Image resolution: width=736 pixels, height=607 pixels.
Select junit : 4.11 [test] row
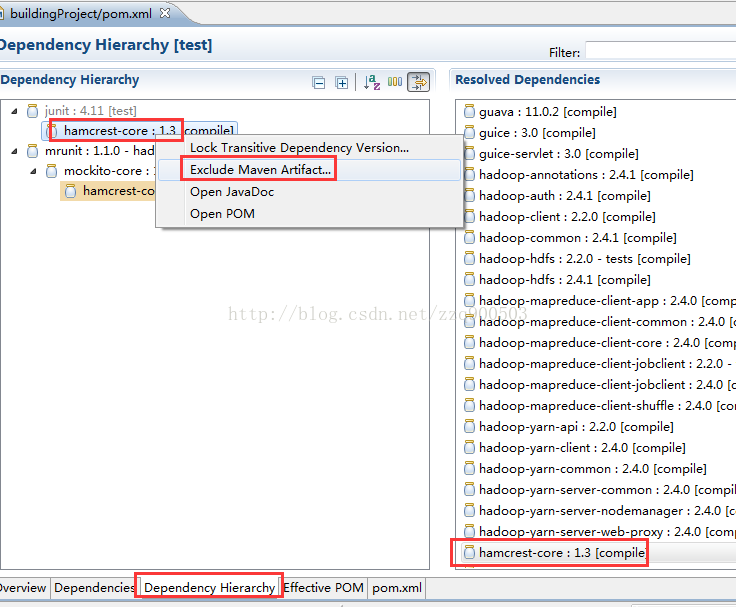click(82, 111)
